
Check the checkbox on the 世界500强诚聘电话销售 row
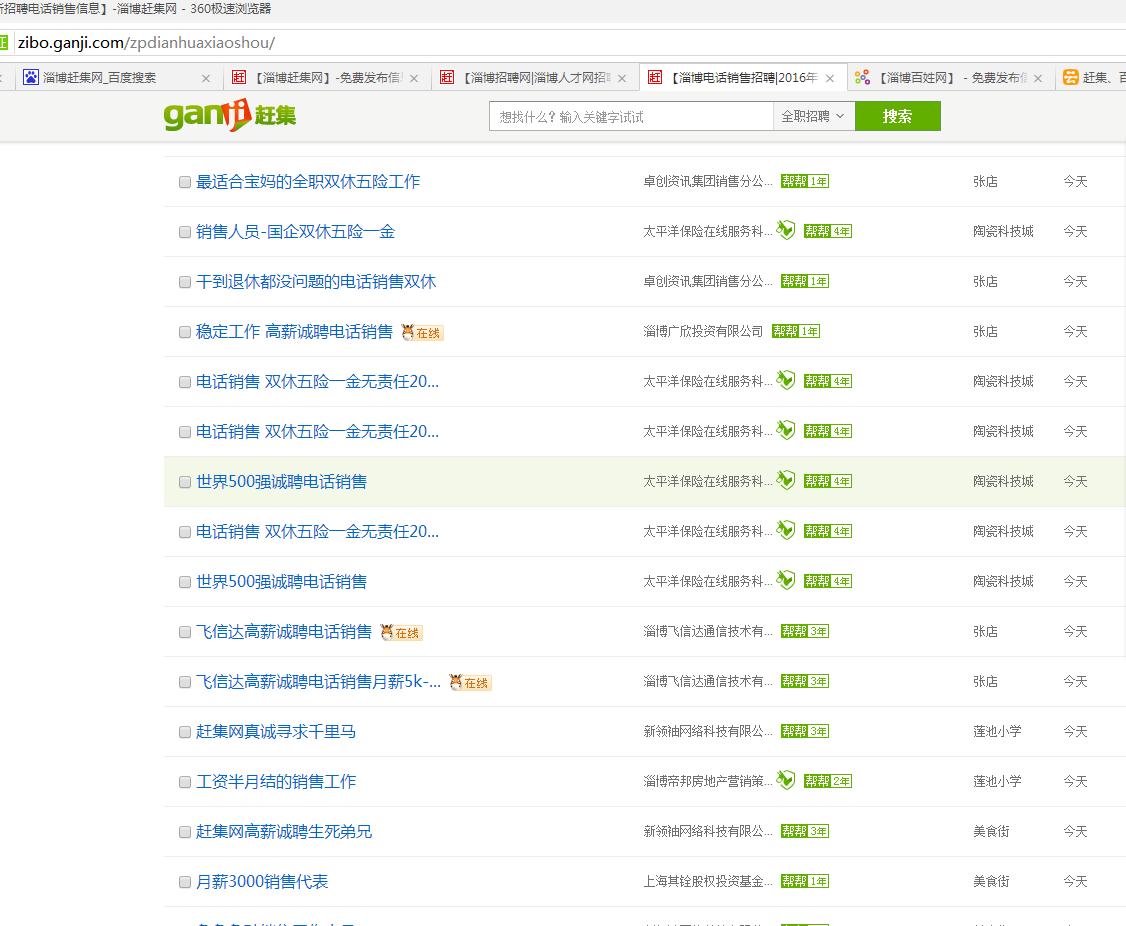coord(184,481)
